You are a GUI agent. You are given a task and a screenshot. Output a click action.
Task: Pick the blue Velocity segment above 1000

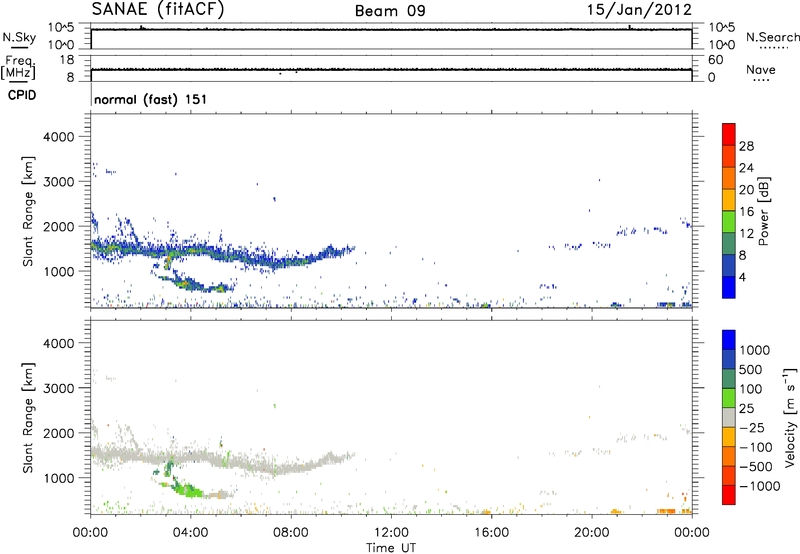tap(729, 340)
